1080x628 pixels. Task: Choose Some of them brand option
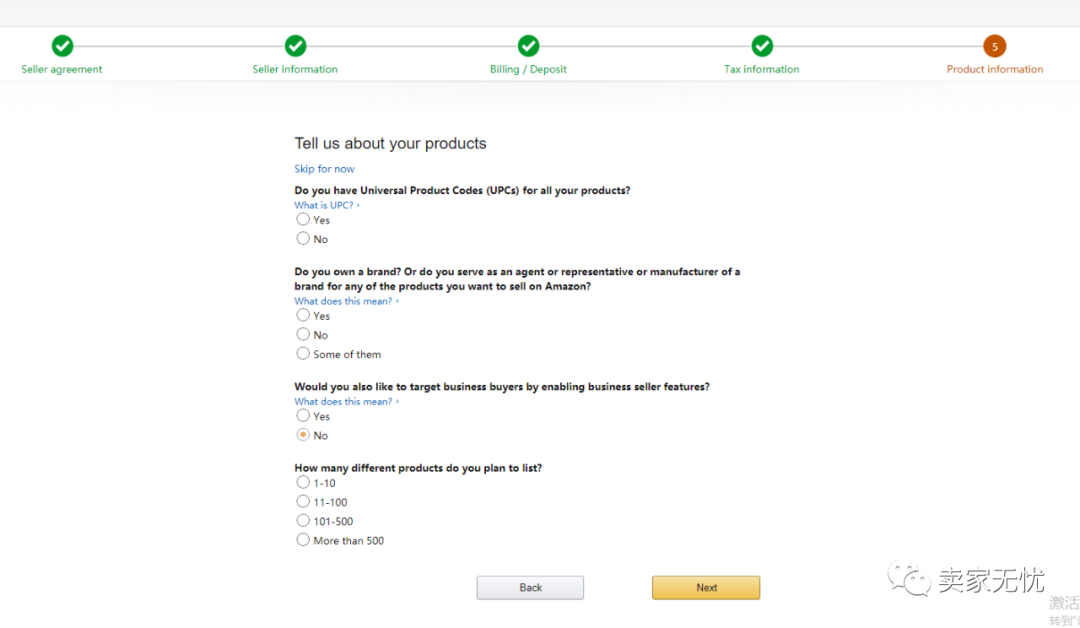[303, 353]
